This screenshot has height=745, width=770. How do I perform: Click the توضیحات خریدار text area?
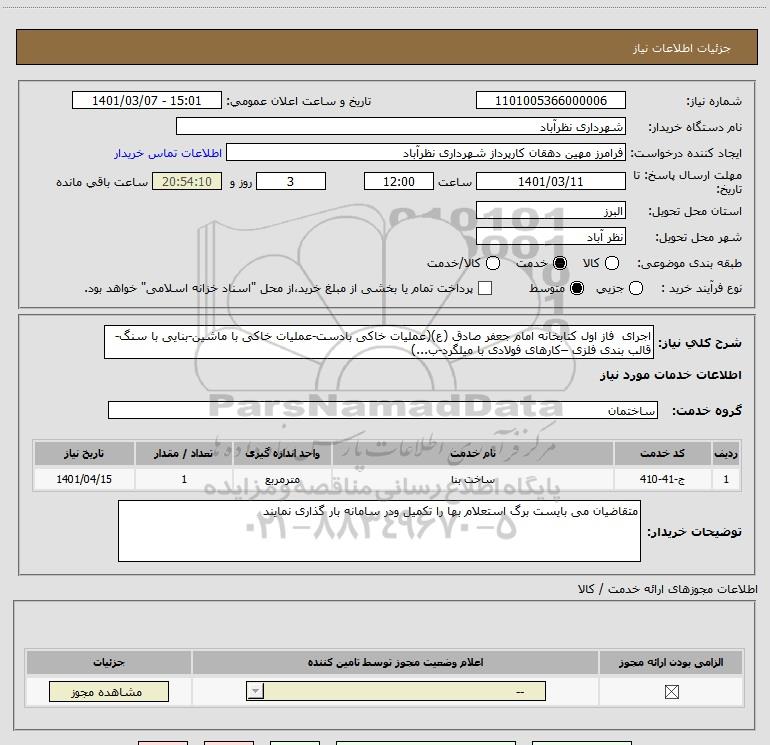tap(379, 531)
